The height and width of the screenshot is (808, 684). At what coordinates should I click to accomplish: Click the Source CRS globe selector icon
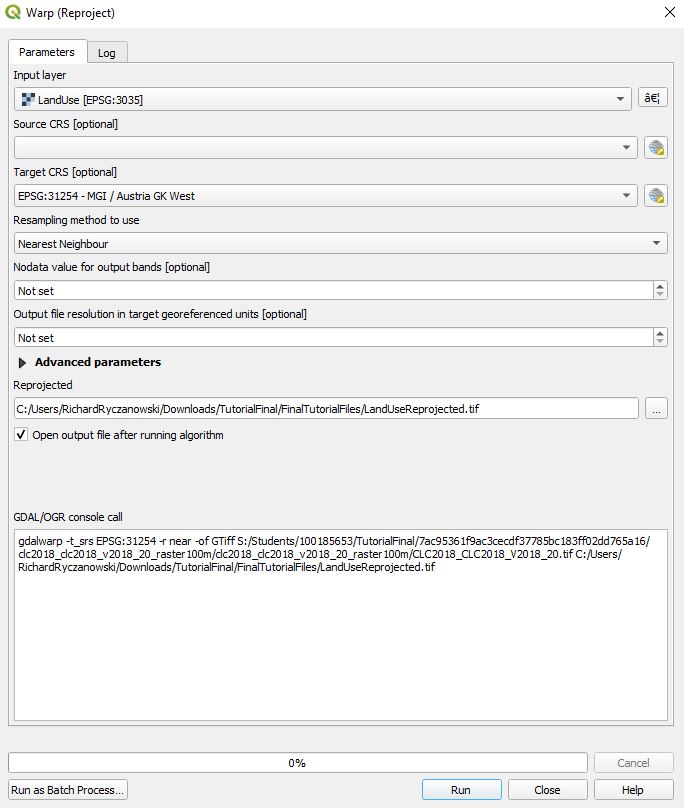(656, 148)
